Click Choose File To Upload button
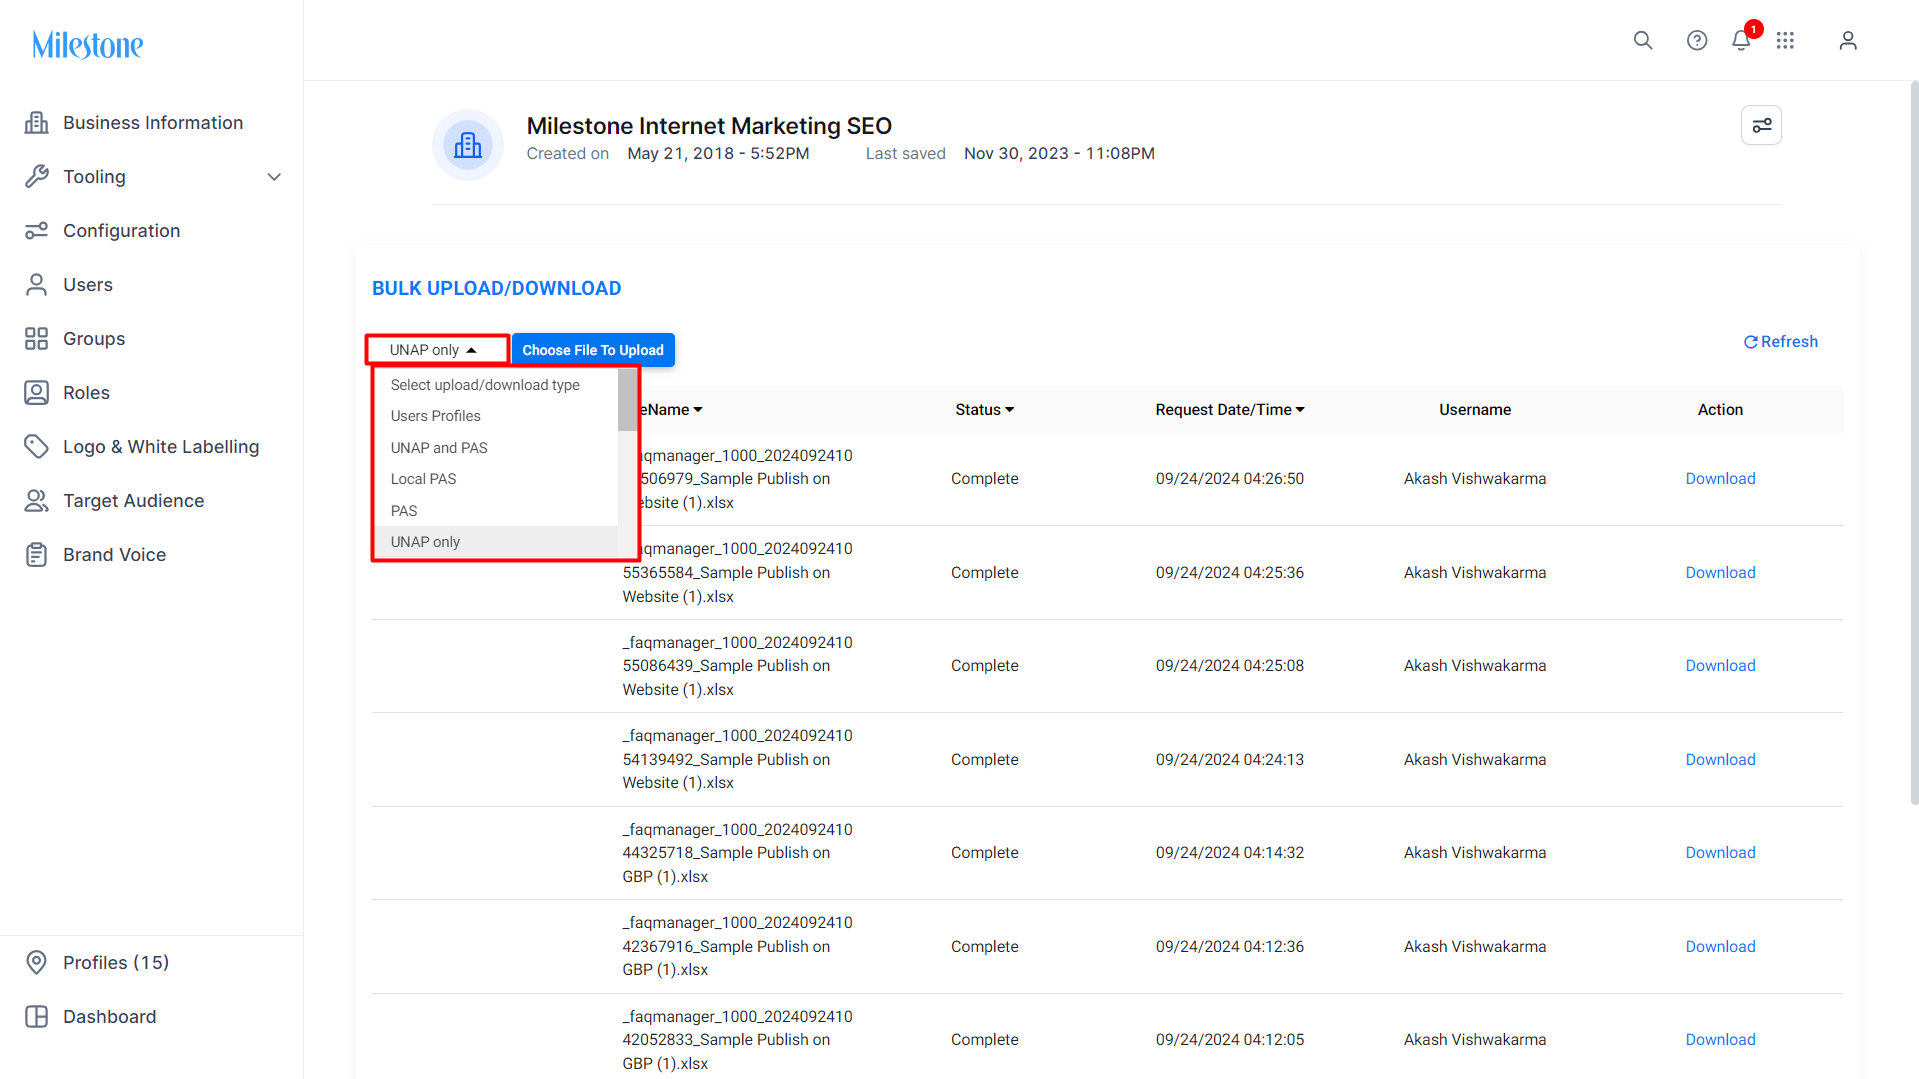Viewport: 1919px width, 1079px height. [x=593, y=350]
